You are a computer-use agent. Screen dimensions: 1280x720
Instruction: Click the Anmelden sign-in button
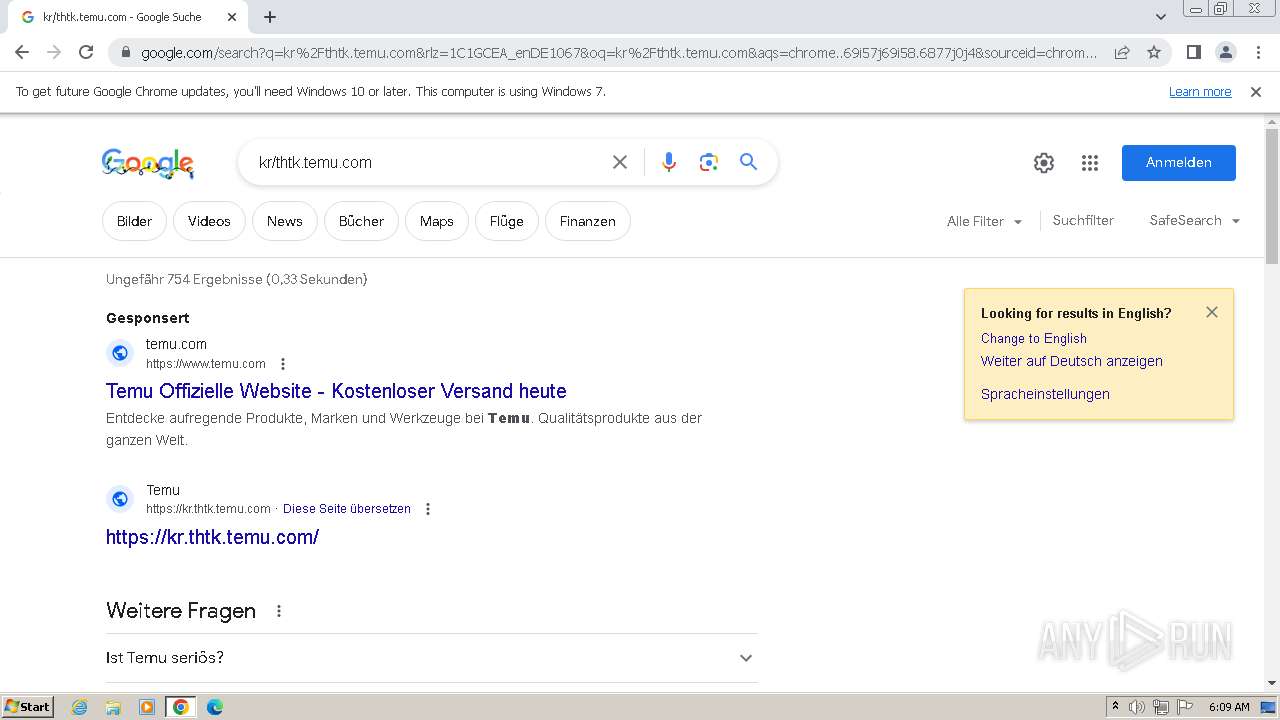(1179, 162)
